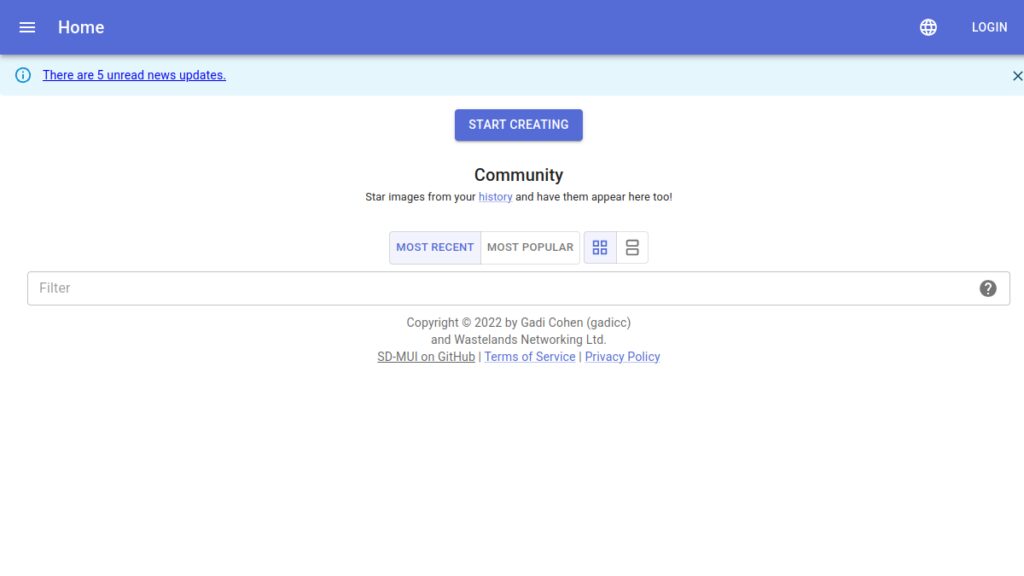Open the hamburger navigation menu
This screenshot has width=1024, height=576.
point(27,27)
